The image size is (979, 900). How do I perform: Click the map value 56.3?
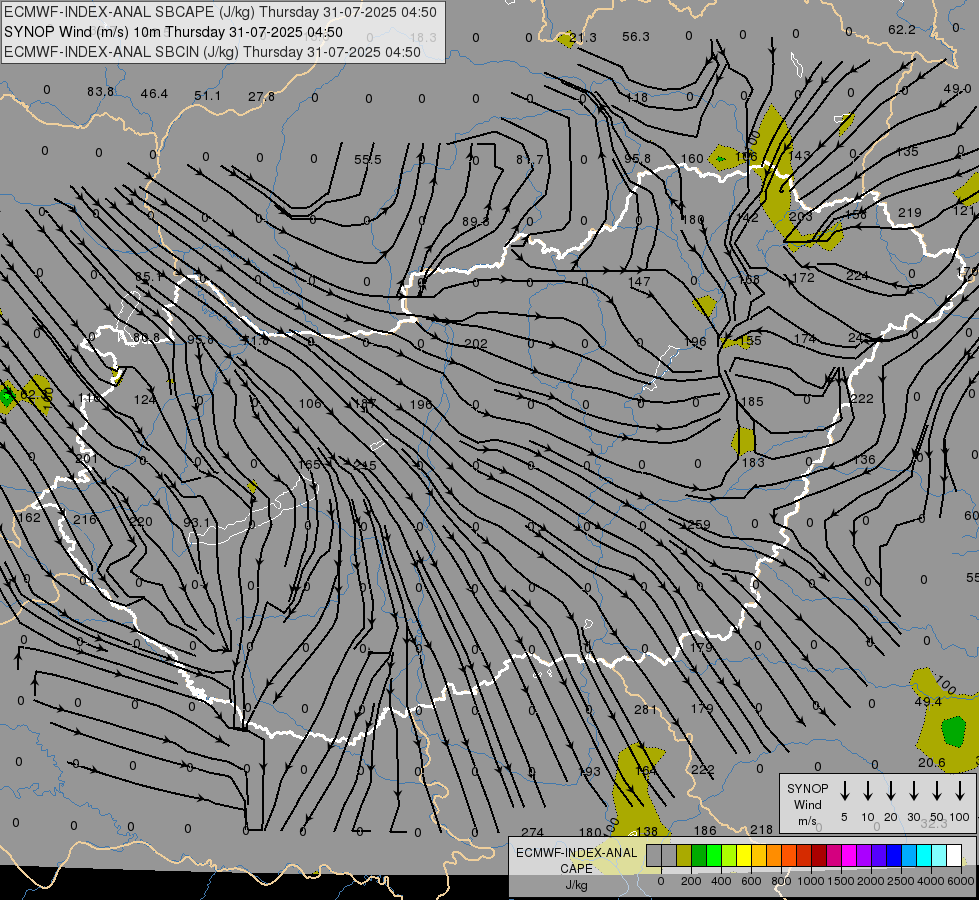(636, 37)
